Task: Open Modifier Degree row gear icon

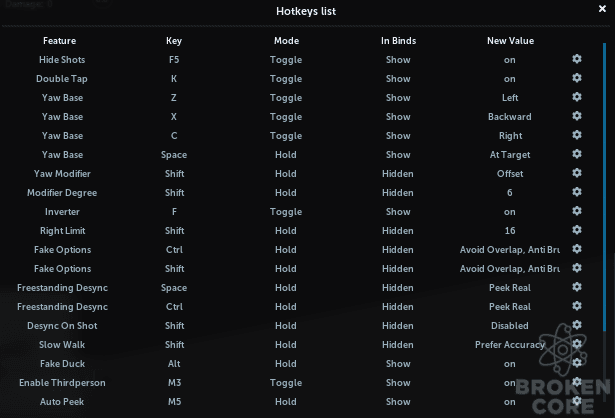Action: coord(577,192)
